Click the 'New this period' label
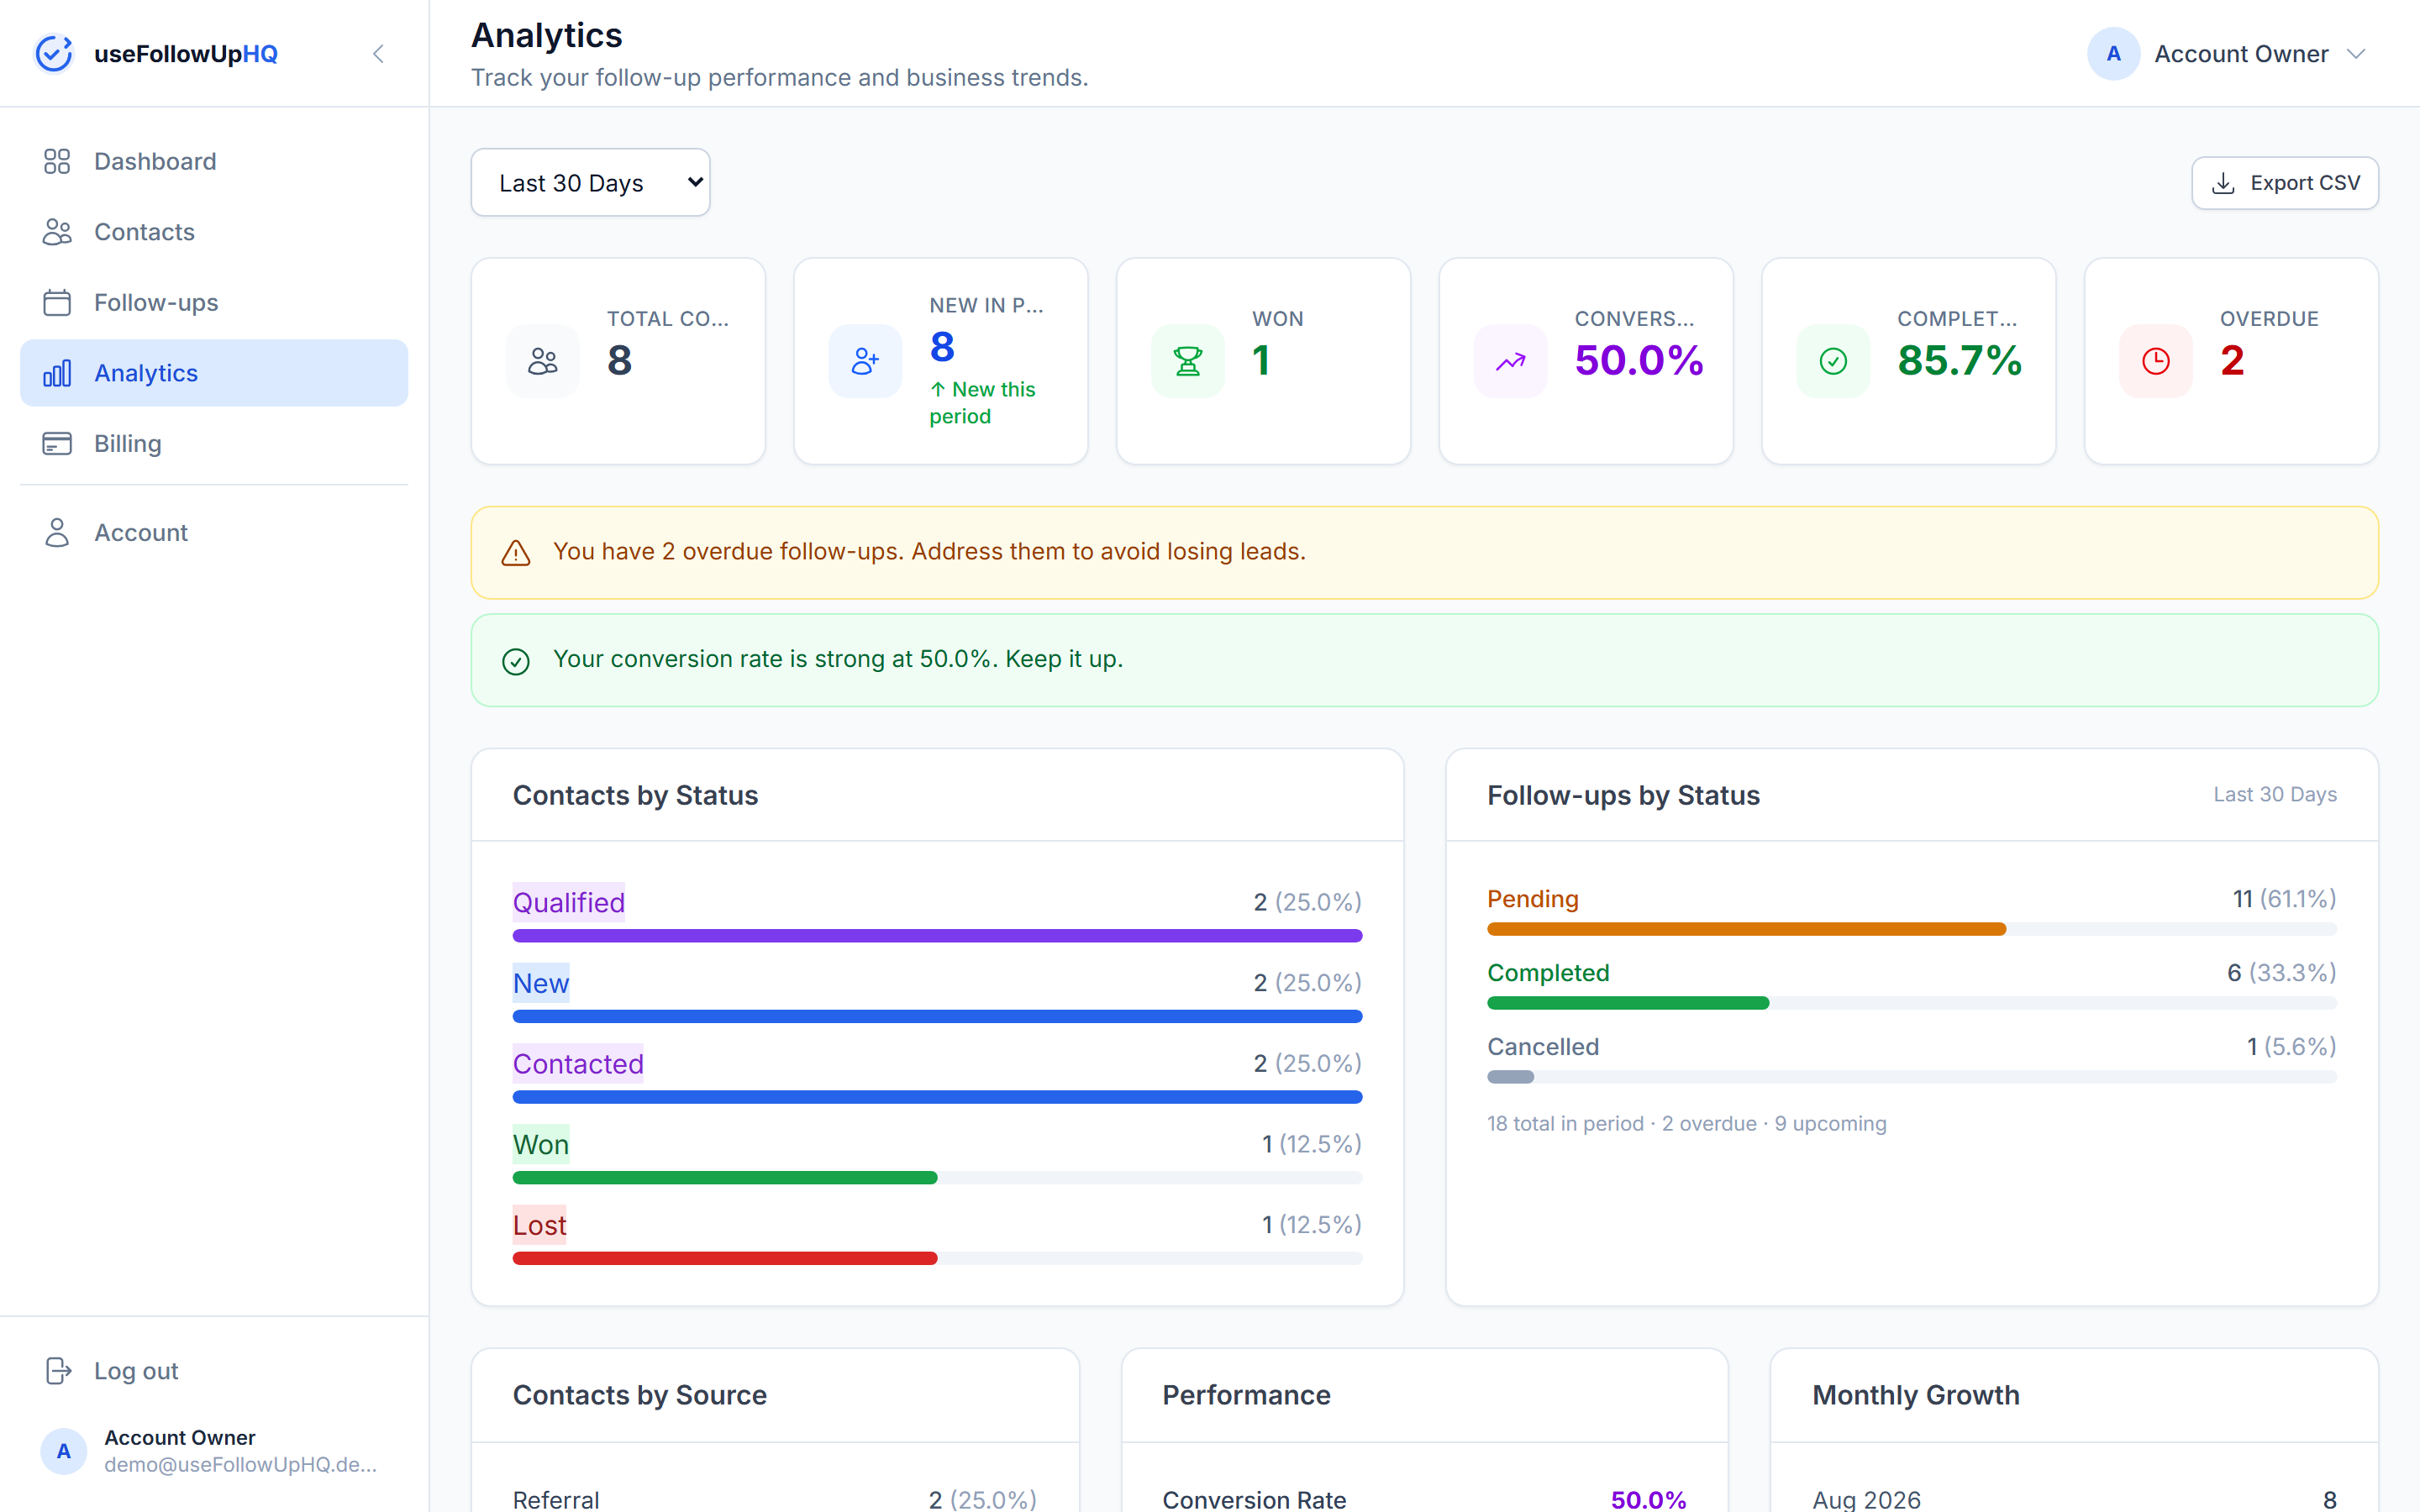The image size is (2420, 1512). point(982,402)
